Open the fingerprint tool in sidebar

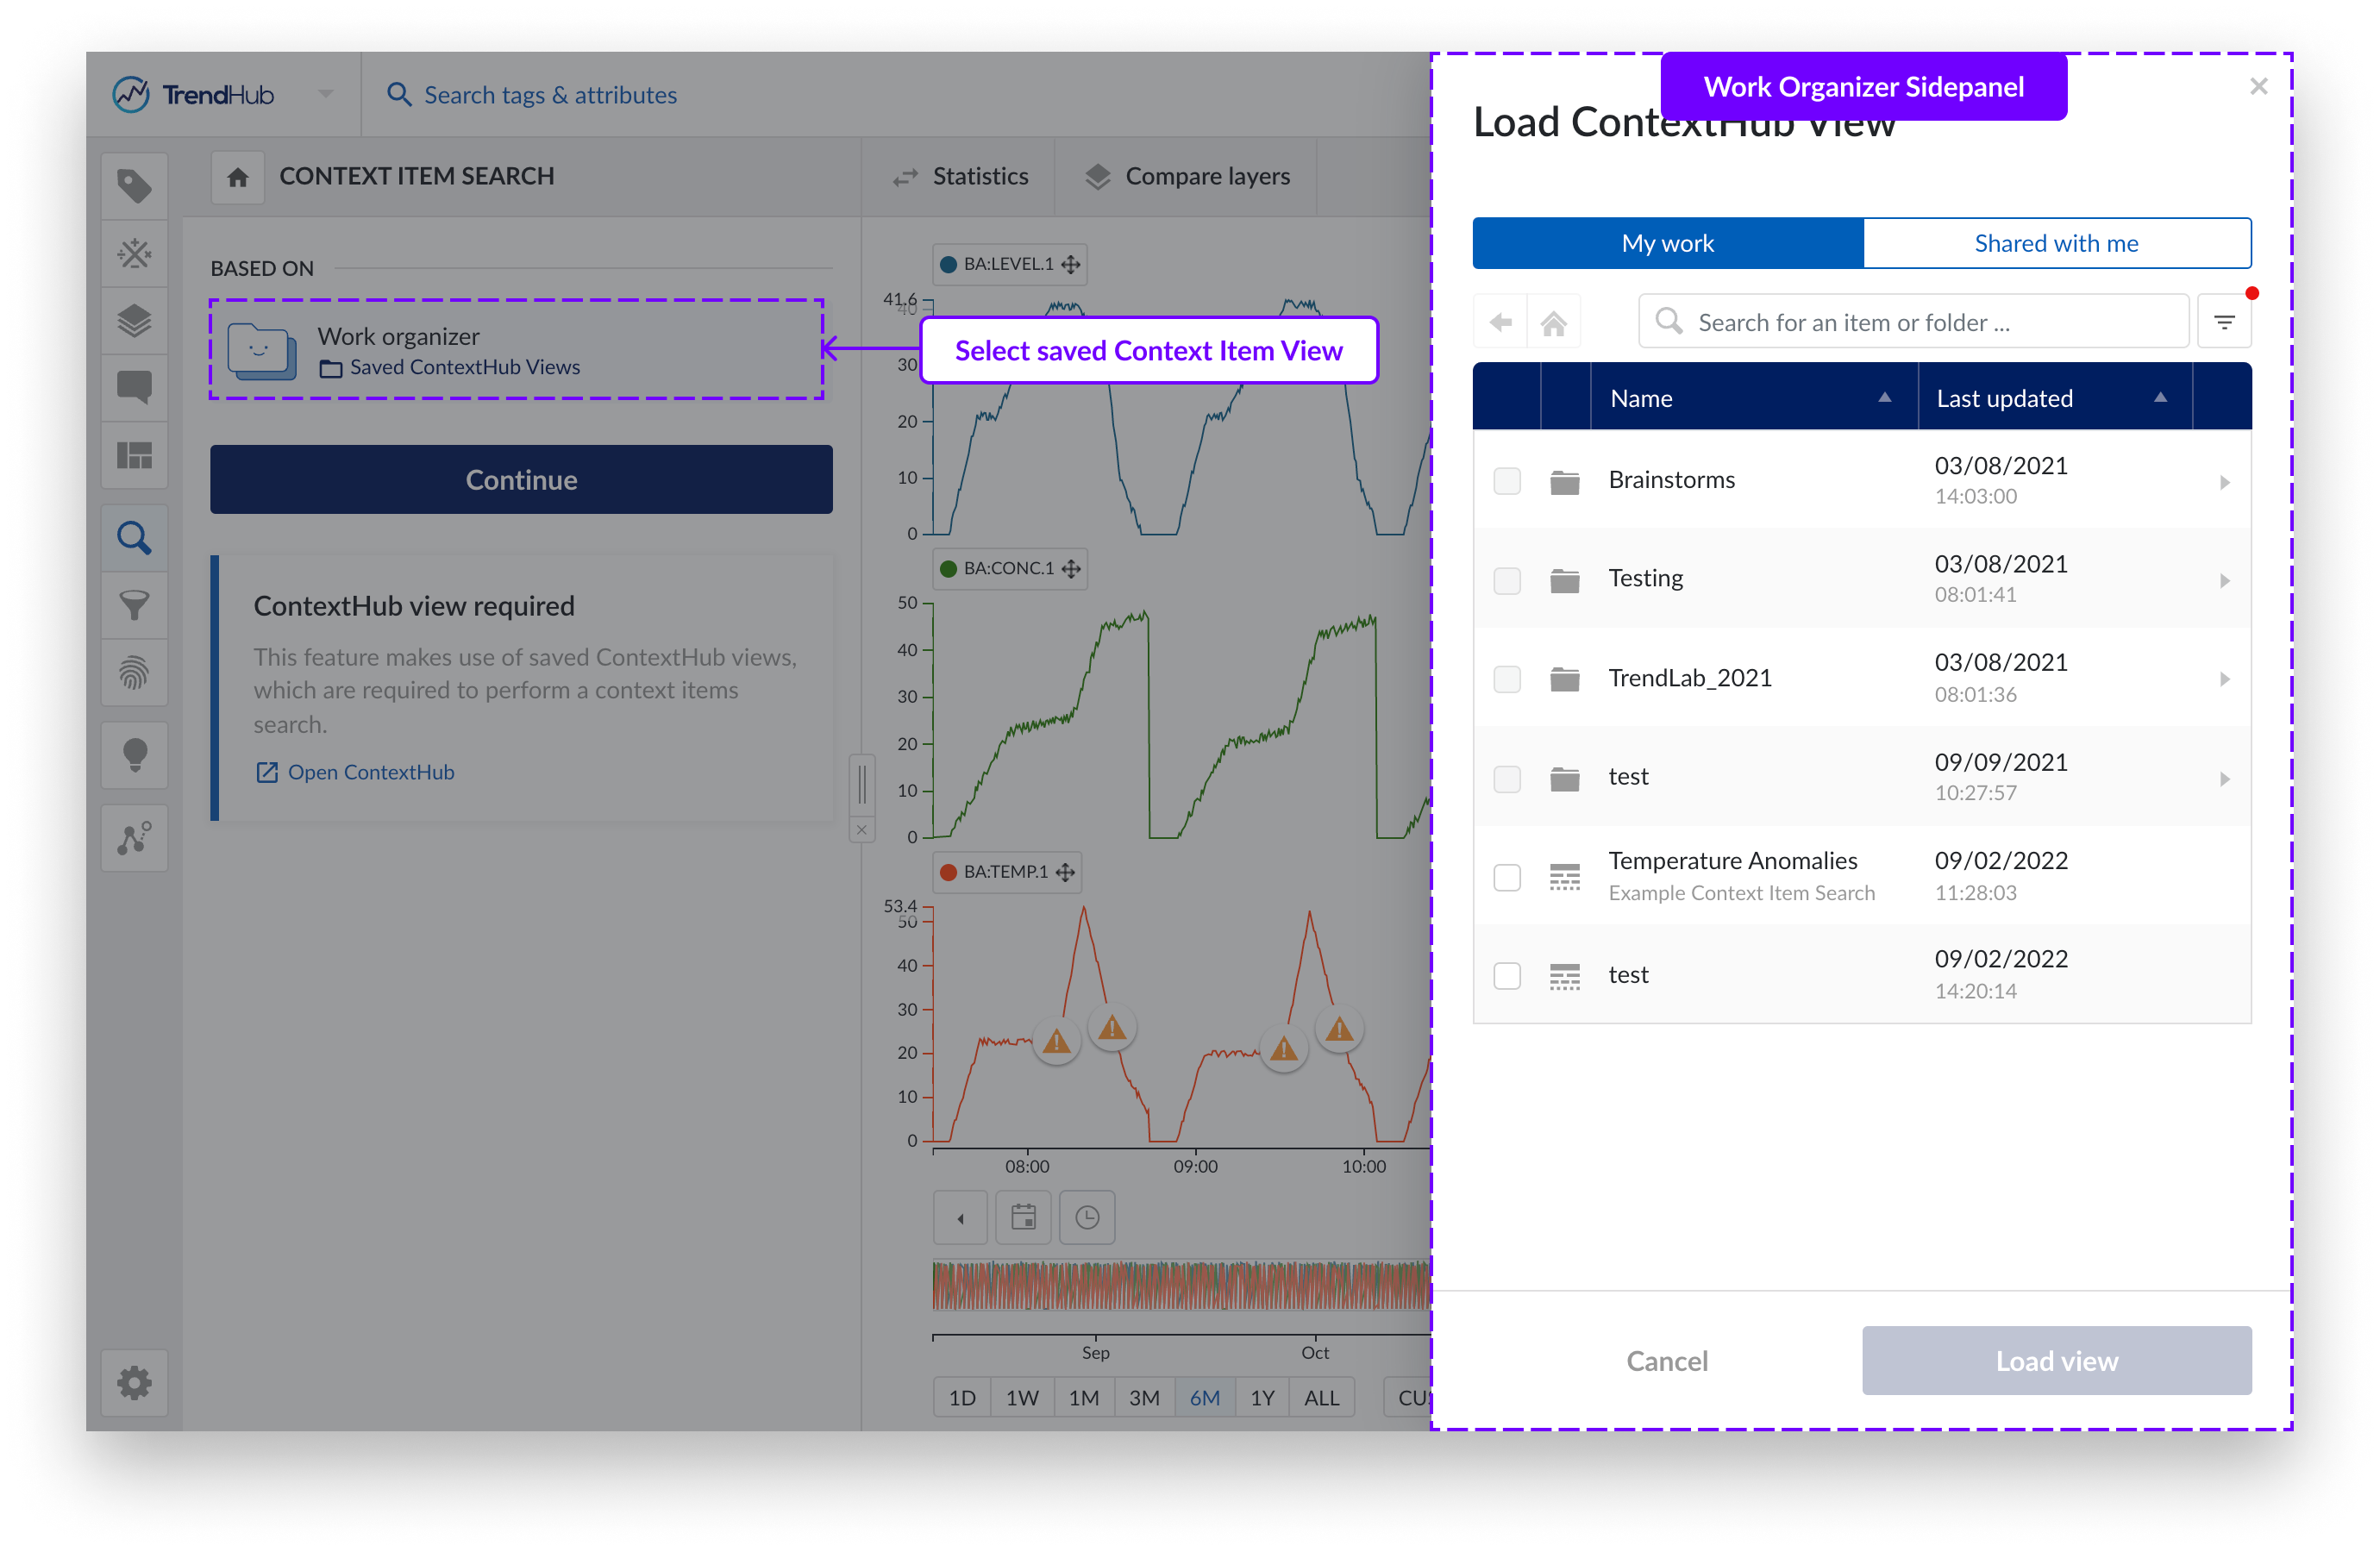[x=134, y=673]
